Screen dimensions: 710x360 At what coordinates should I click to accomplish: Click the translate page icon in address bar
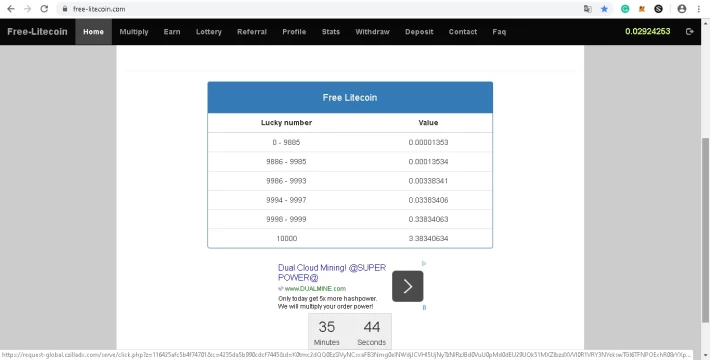coord(588,9)
